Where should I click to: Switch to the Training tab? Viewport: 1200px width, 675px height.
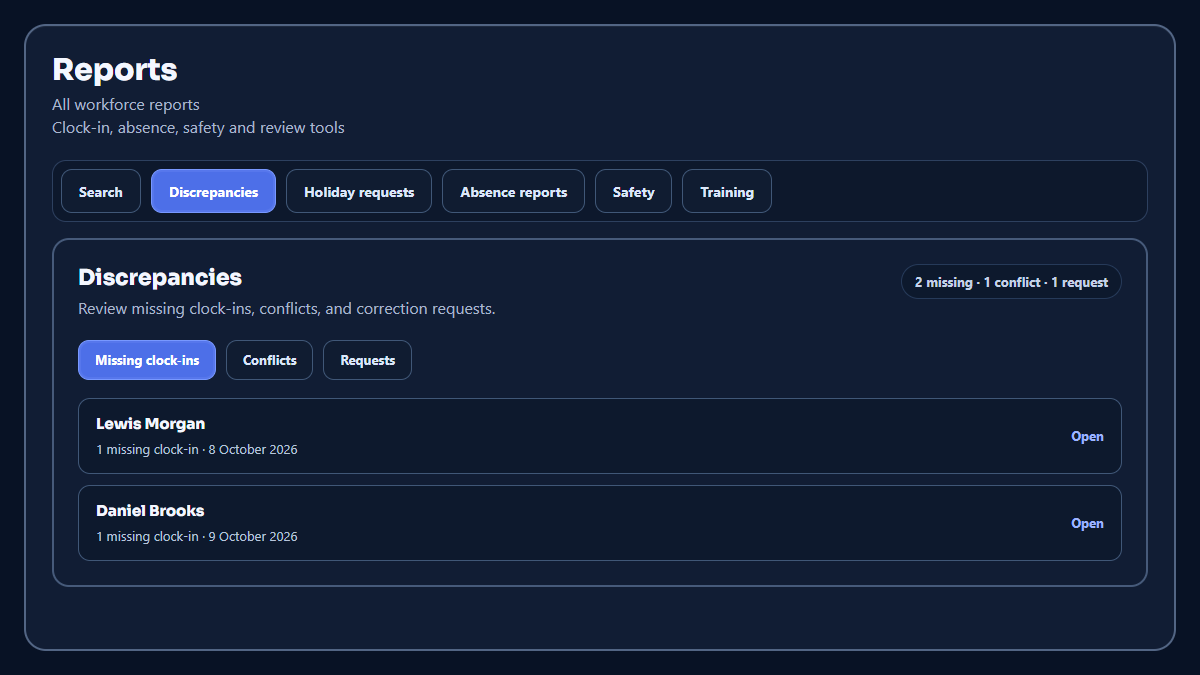click(x=727, y=191)
